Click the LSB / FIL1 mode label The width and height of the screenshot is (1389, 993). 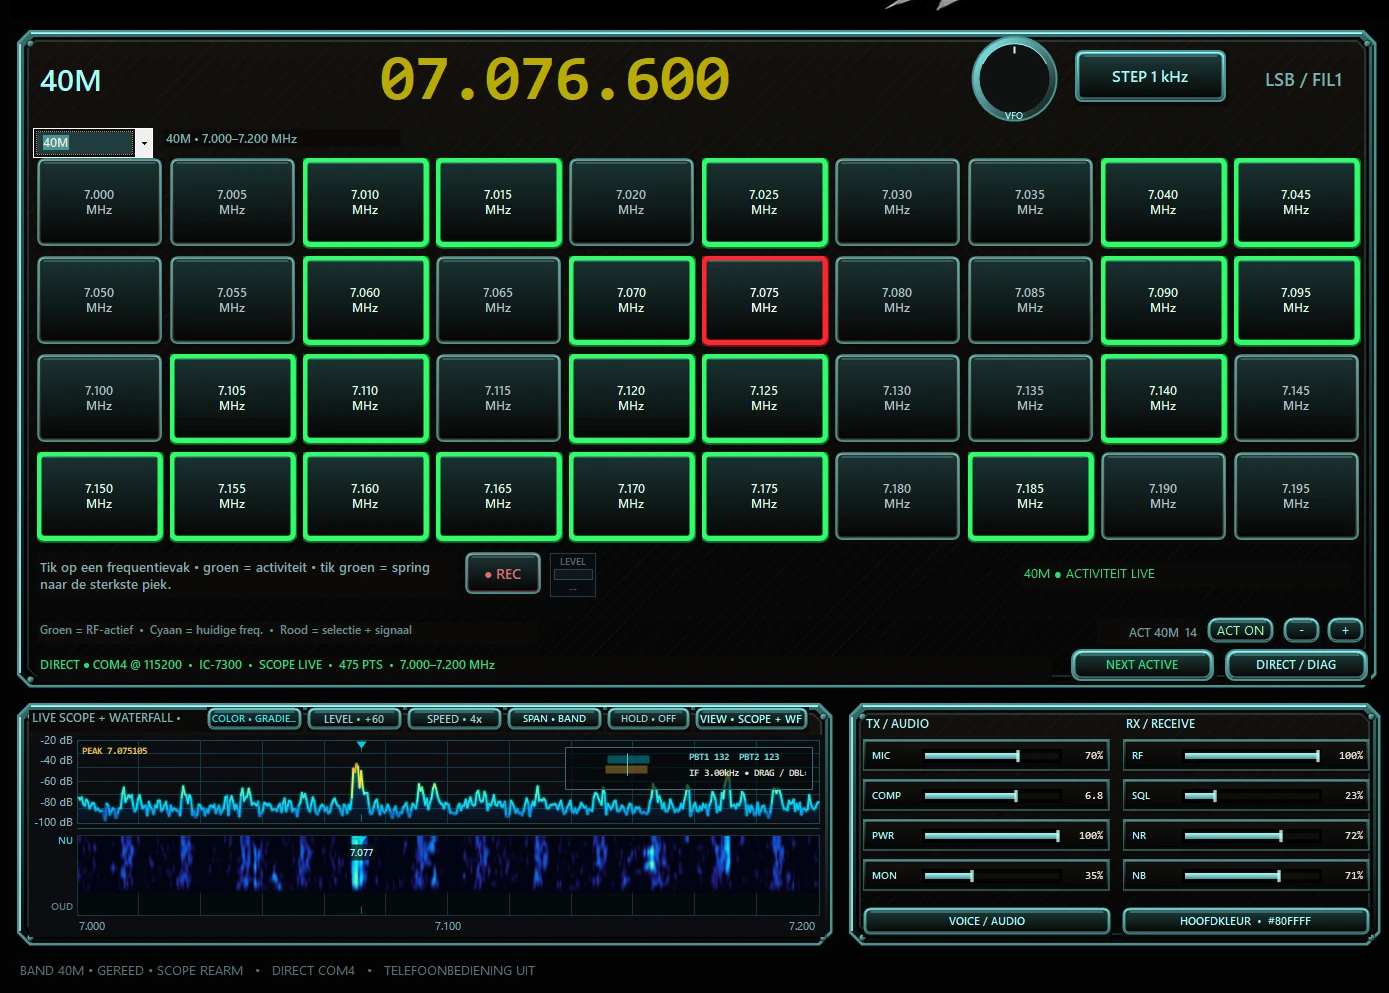pyautogui.click(x=1303, y=80)
